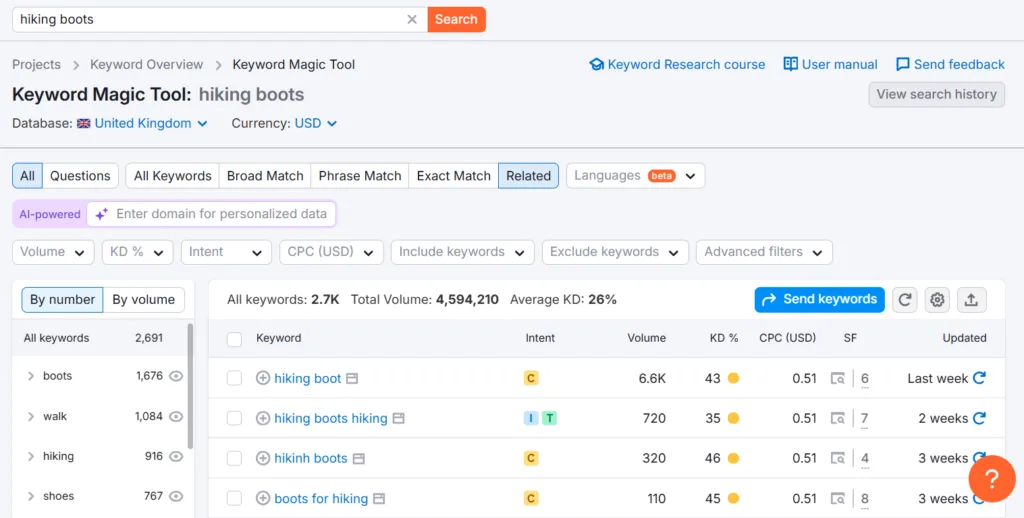Open the KD % filter dropdown
The width and height of the screenshot is (1024, 518).
point(137,252)
